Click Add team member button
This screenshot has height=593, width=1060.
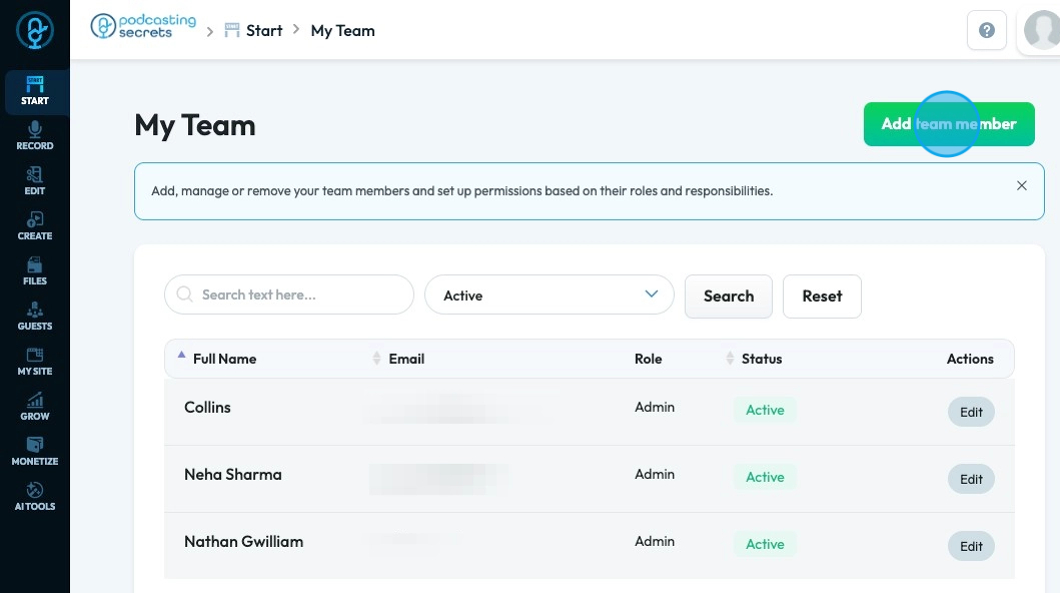point(948,124)
